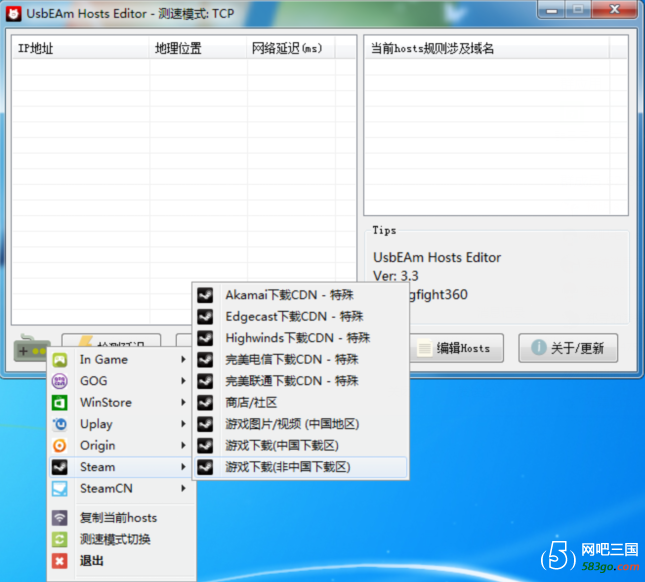Image resolution: width=645 pixels, height=582 pixels.
Task: Sort by IP地址 column header
Action: (x=81, y=48)
